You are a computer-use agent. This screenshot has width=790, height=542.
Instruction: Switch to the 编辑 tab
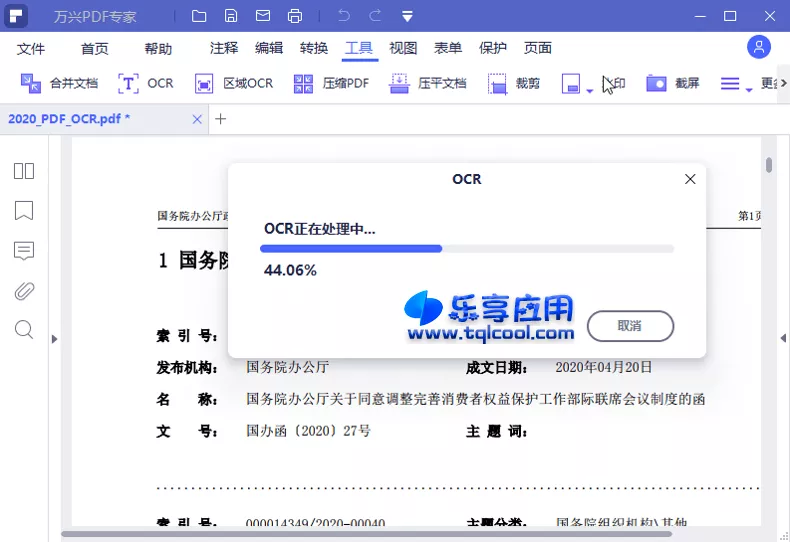(x=269, y=48)
